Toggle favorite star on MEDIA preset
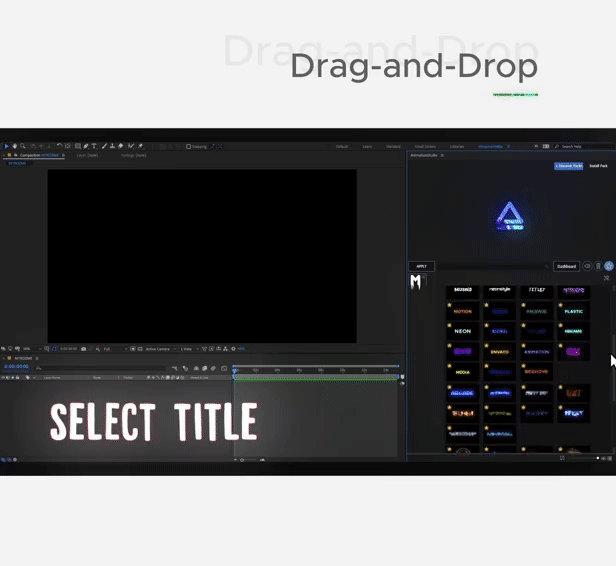Image resolution: width=616 pixels, height=566 pixels. (x=449, y=366)
